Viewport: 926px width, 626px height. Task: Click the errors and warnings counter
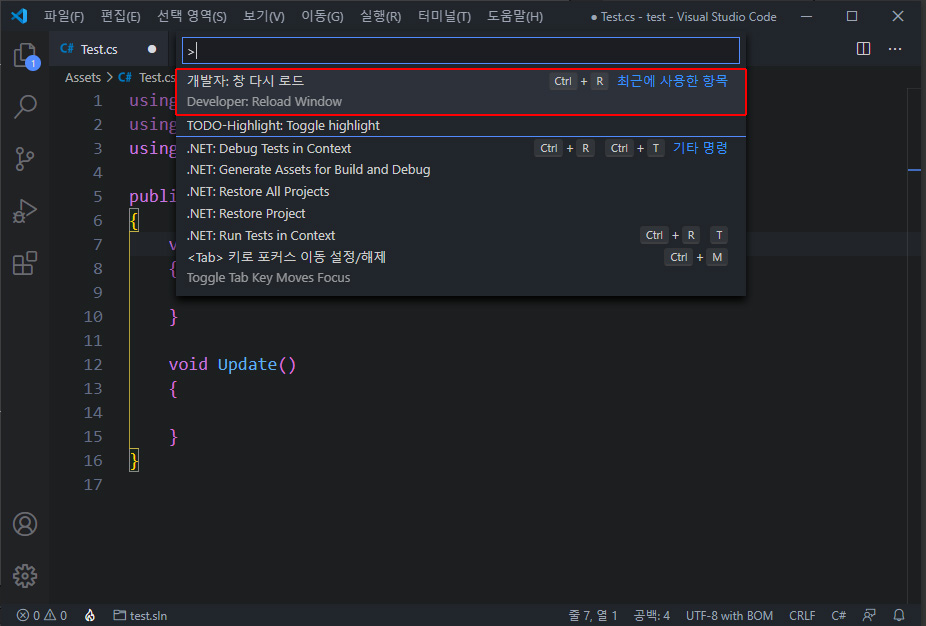coord(41,615)
